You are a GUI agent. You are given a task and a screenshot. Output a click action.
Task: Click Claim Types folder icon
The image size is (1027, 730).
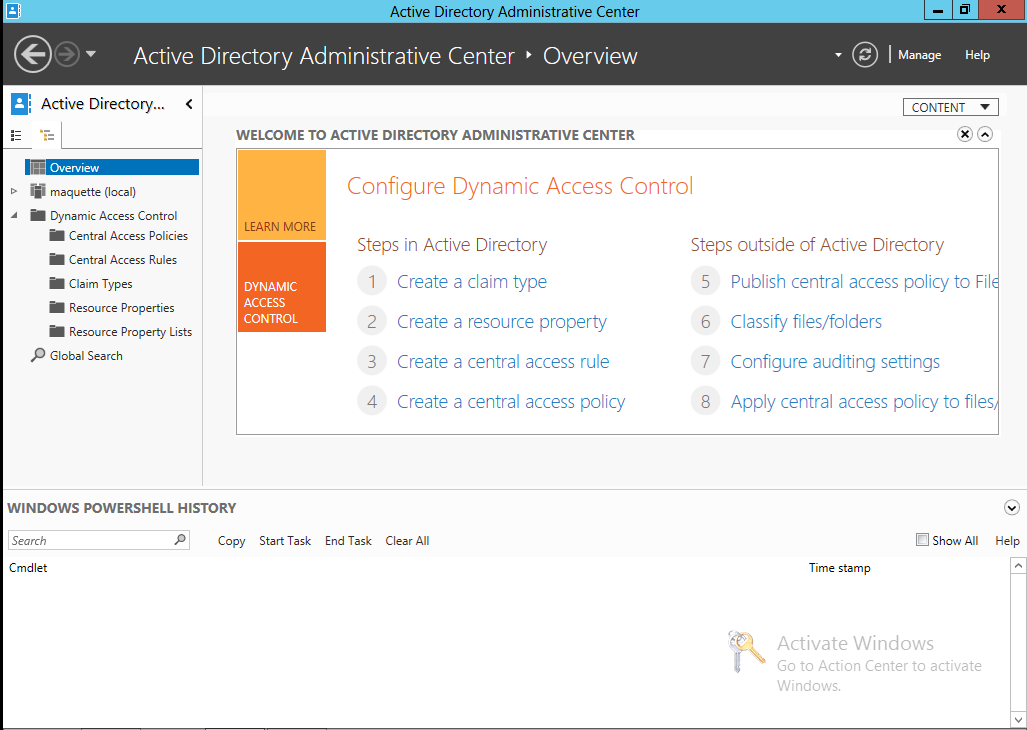click(57, 283)
